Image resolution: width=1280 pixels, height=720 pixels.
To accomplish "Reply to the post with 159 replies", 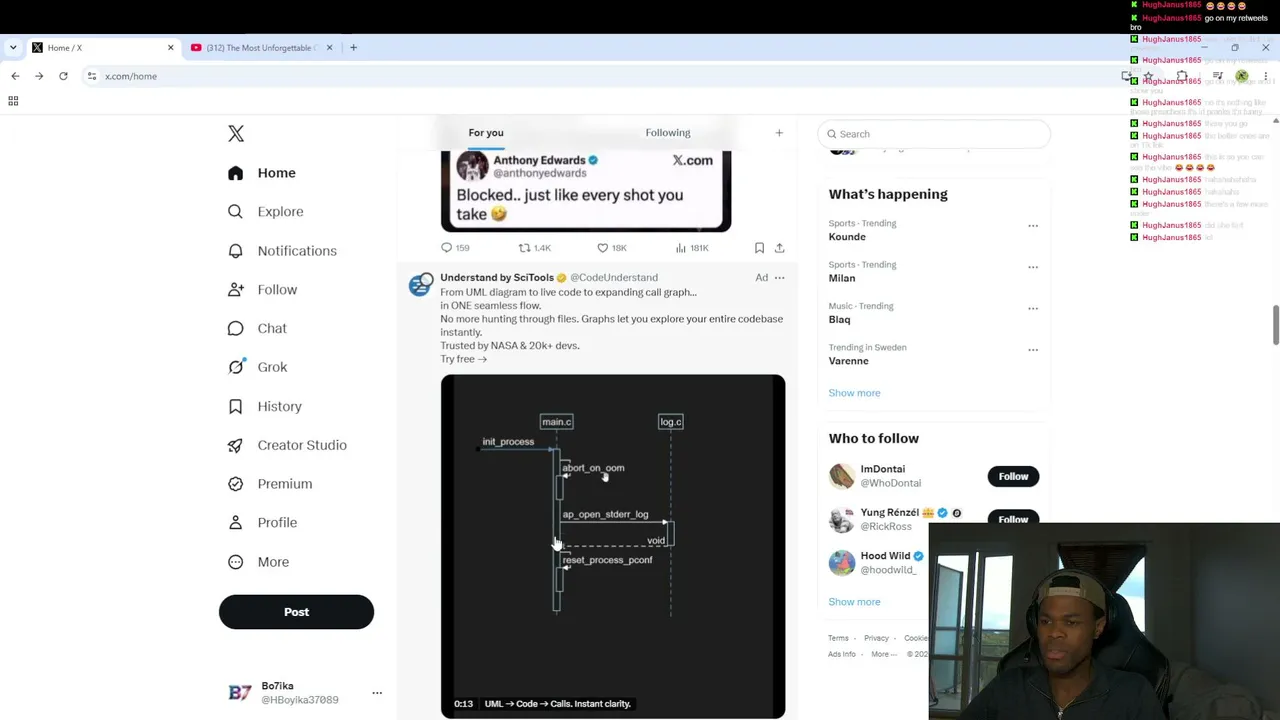I will tap(455, 248).
